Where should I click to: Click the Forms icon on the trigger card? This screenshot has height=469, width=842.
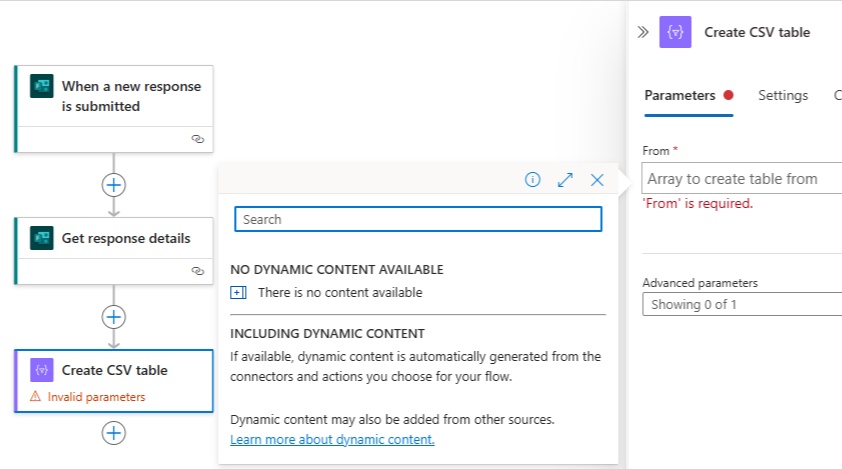click(42, 87)
